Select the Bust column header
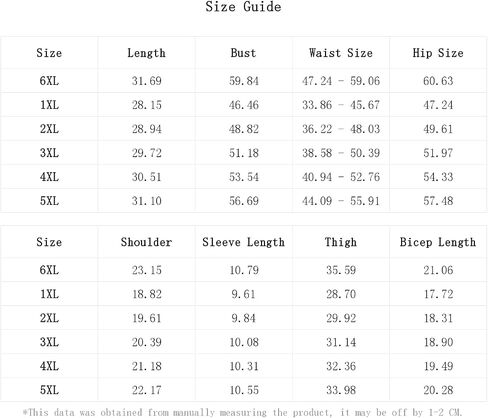The width and height of the screenshot is (488, 418). [243, 53]
